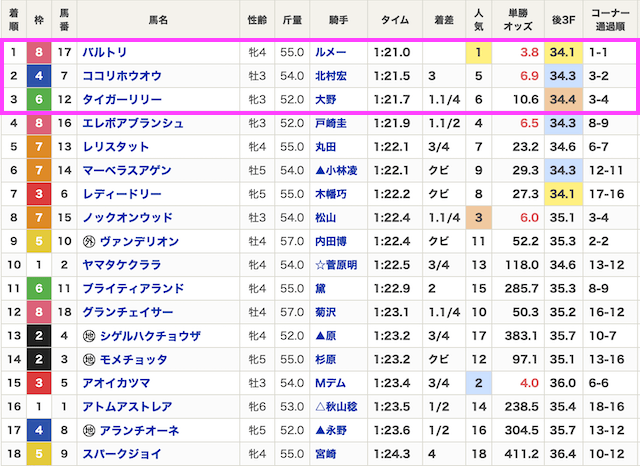Open horse page for グランチェイサー
This screenshot has width=640, height=466.
coord(128,313)
